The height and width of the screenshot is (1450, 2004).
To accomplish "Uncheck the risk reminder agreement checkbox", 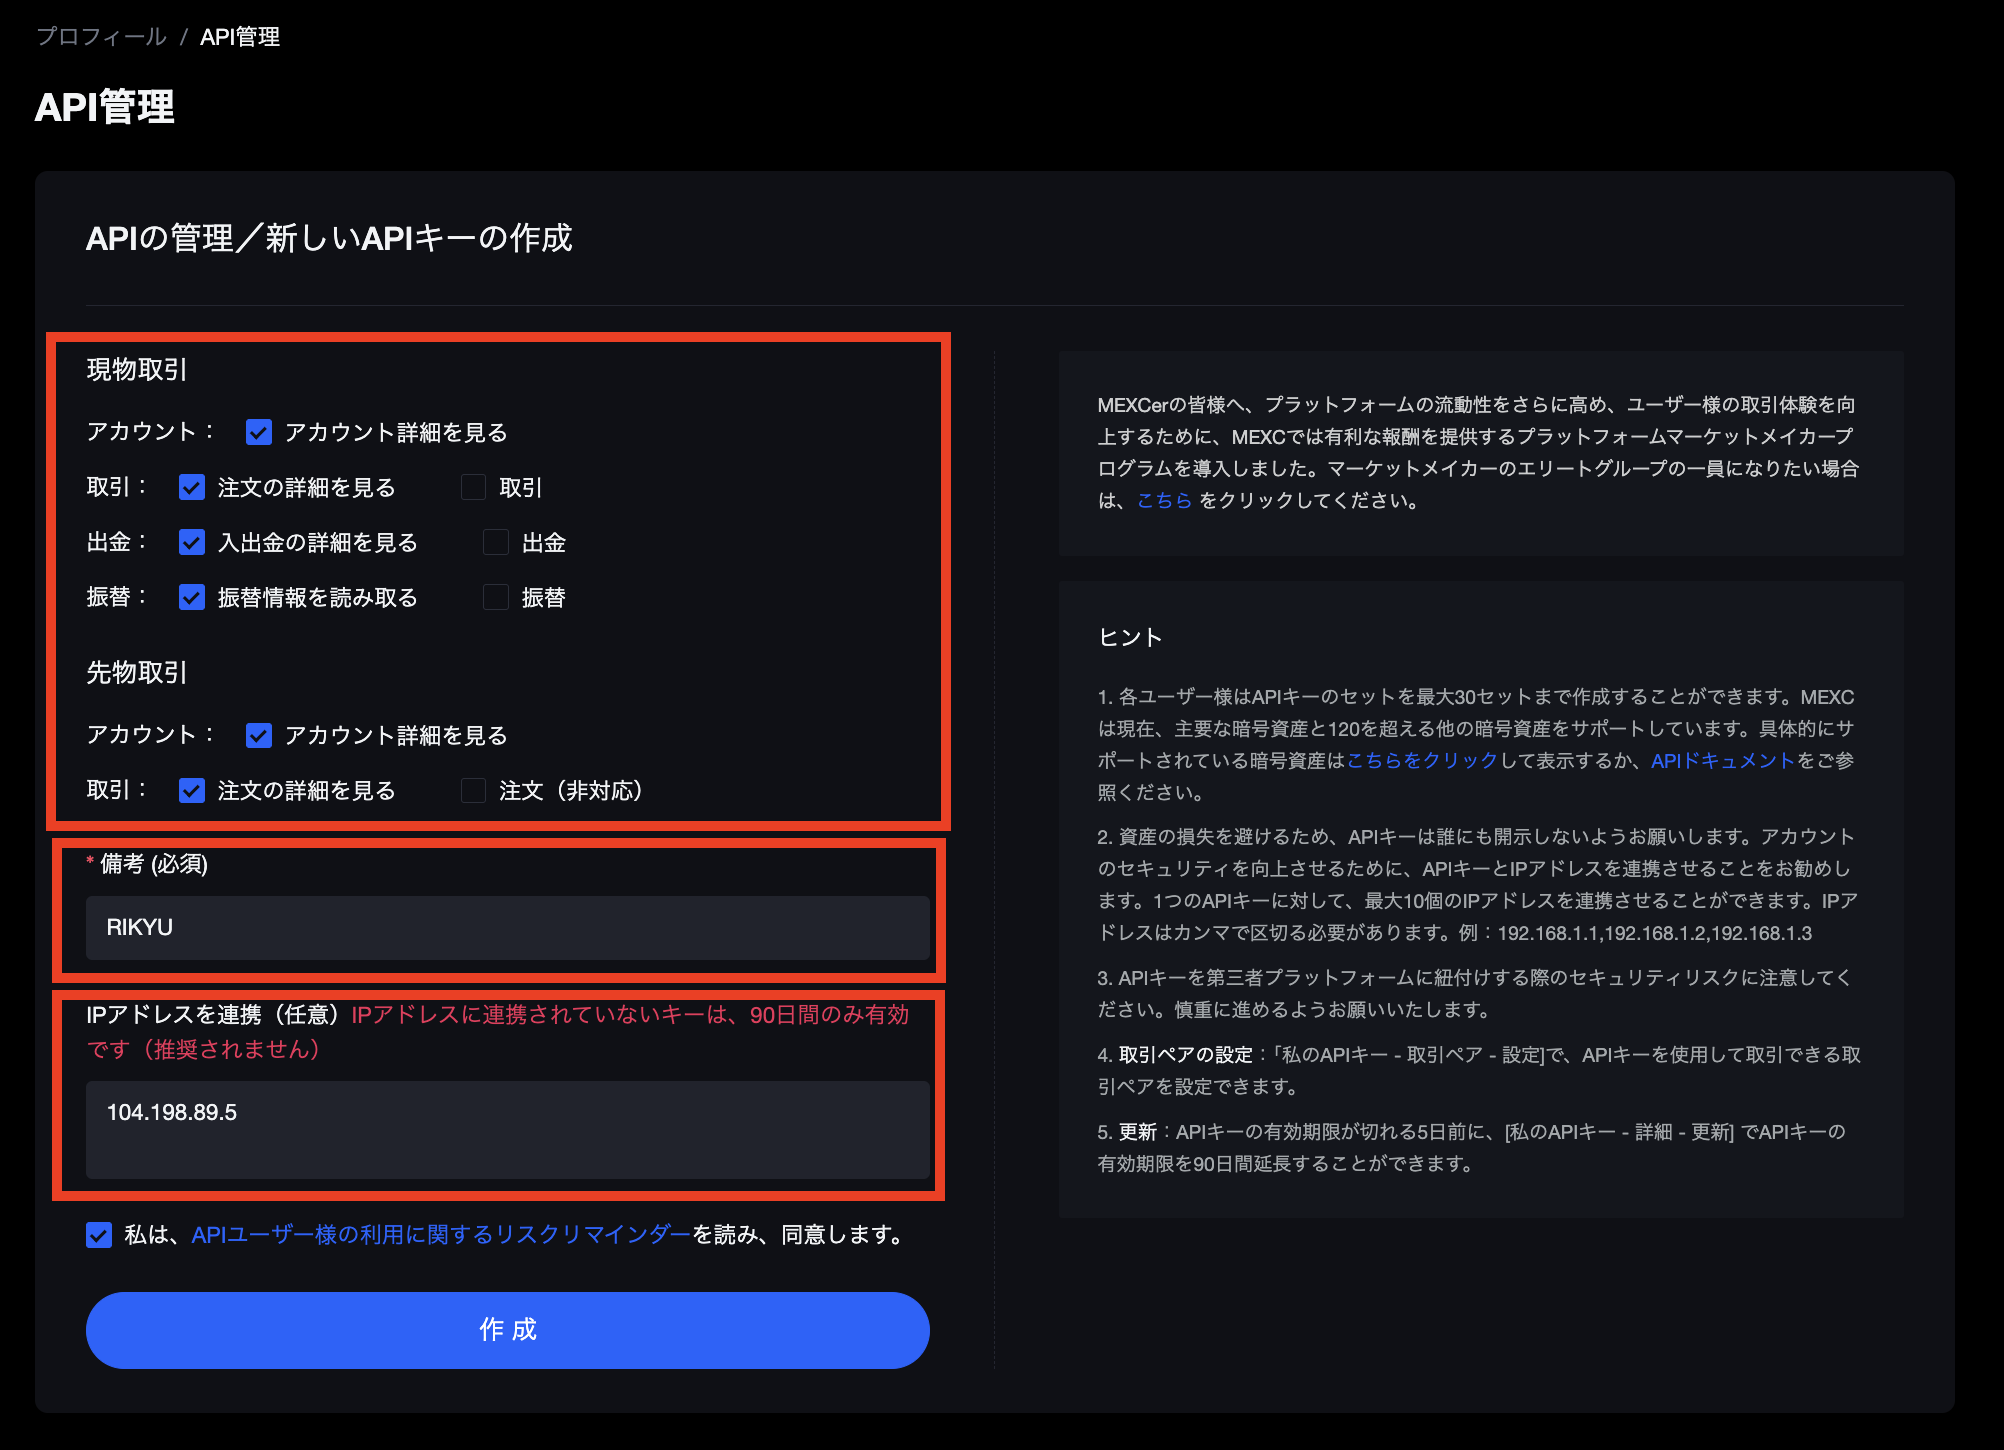I will [x=99, y=1235].
